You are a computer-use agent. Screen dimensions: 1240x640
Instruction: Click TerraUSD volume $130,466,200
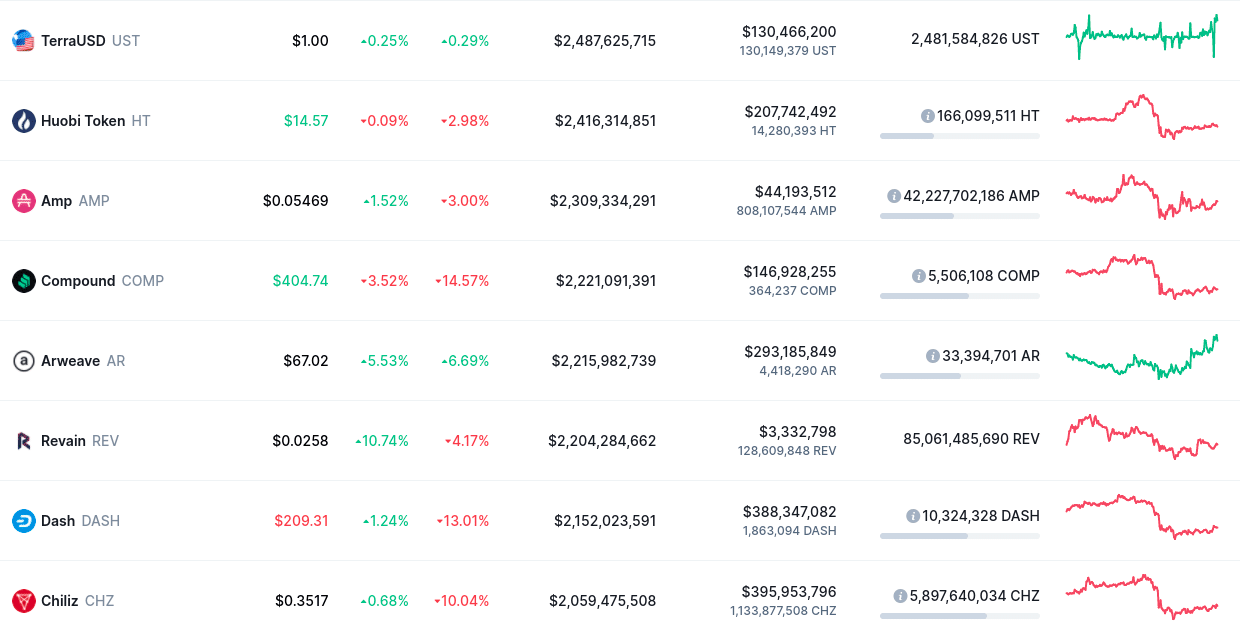coord(789,32)
